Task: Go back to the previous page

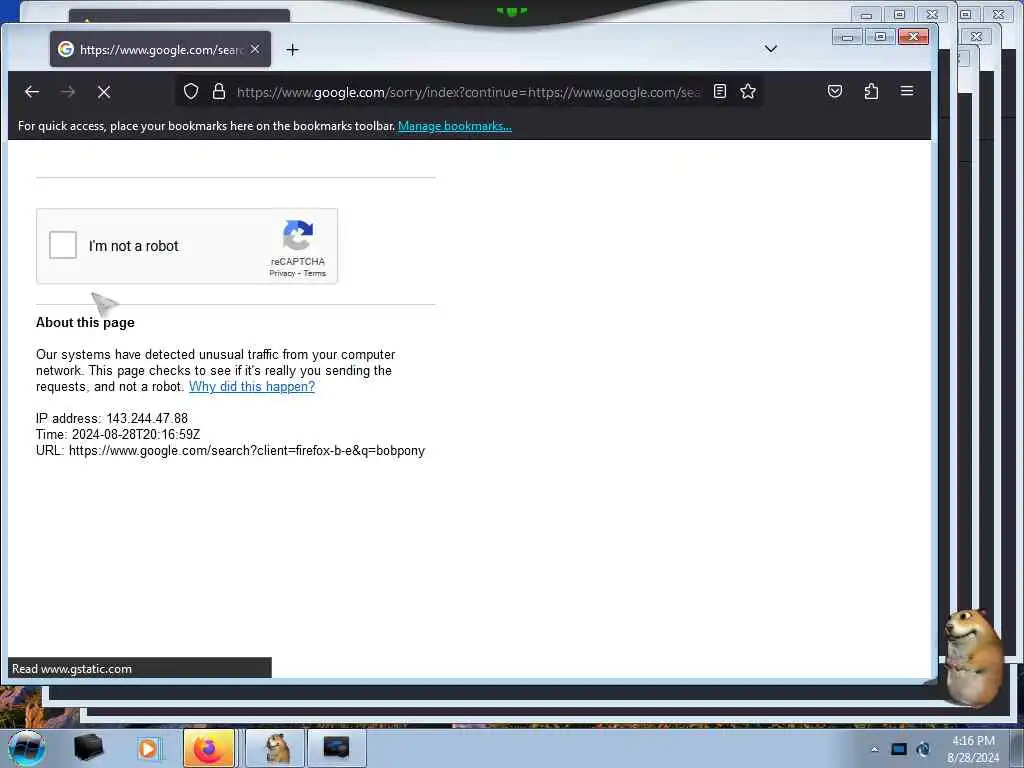Action: point(31,92)
